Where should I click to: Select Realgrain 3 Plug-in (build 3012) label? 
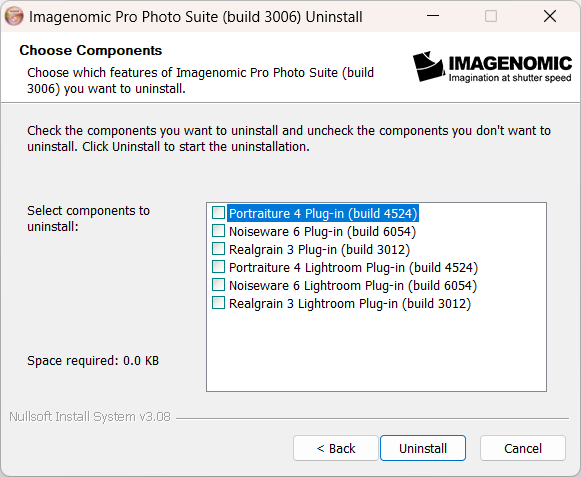click(x=319, y=249)
